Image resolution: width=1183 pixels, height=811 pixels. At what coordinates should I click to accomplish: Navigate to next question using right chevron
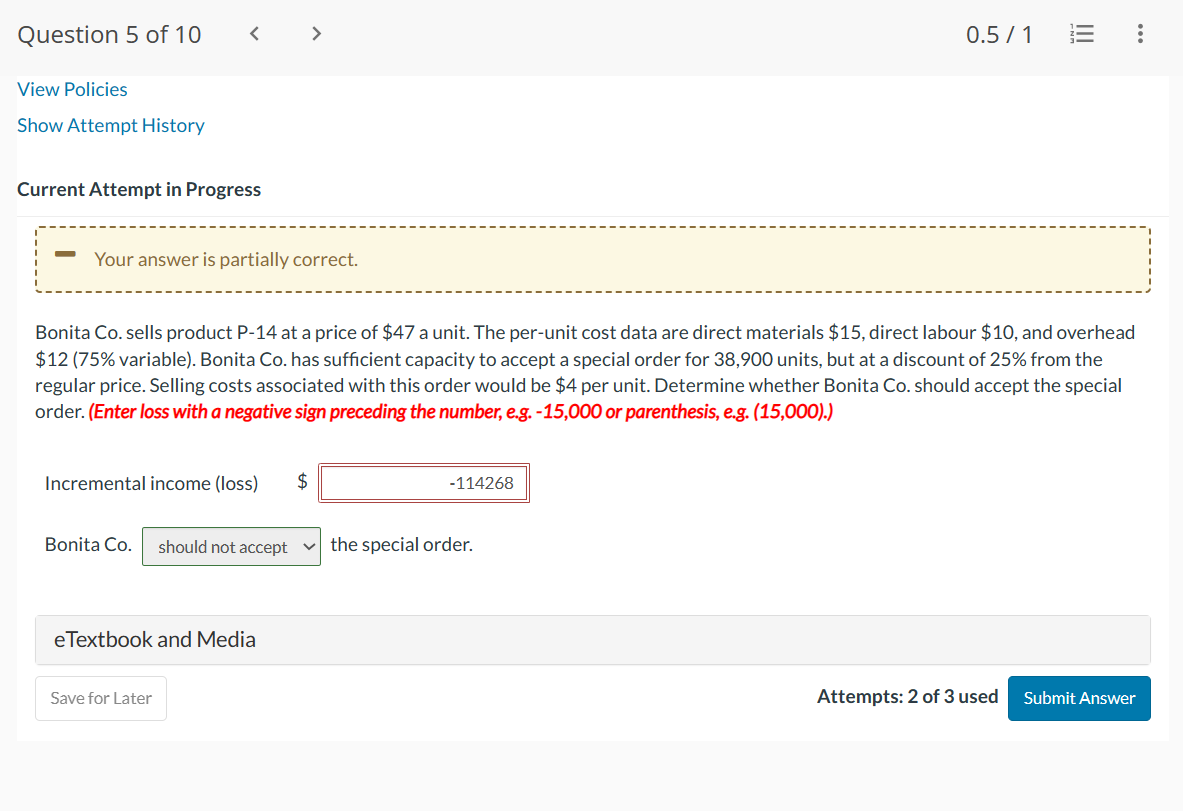(315, 33)
